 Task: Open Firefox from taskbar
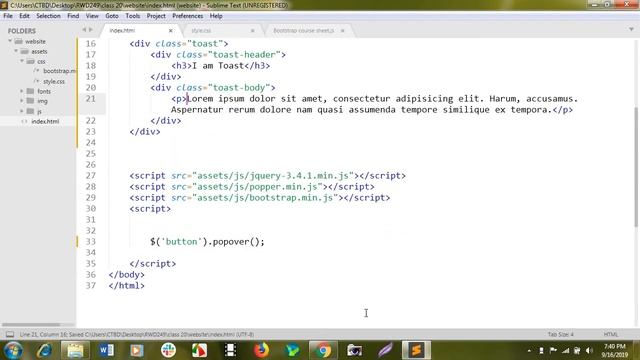[x=261, y=350]
